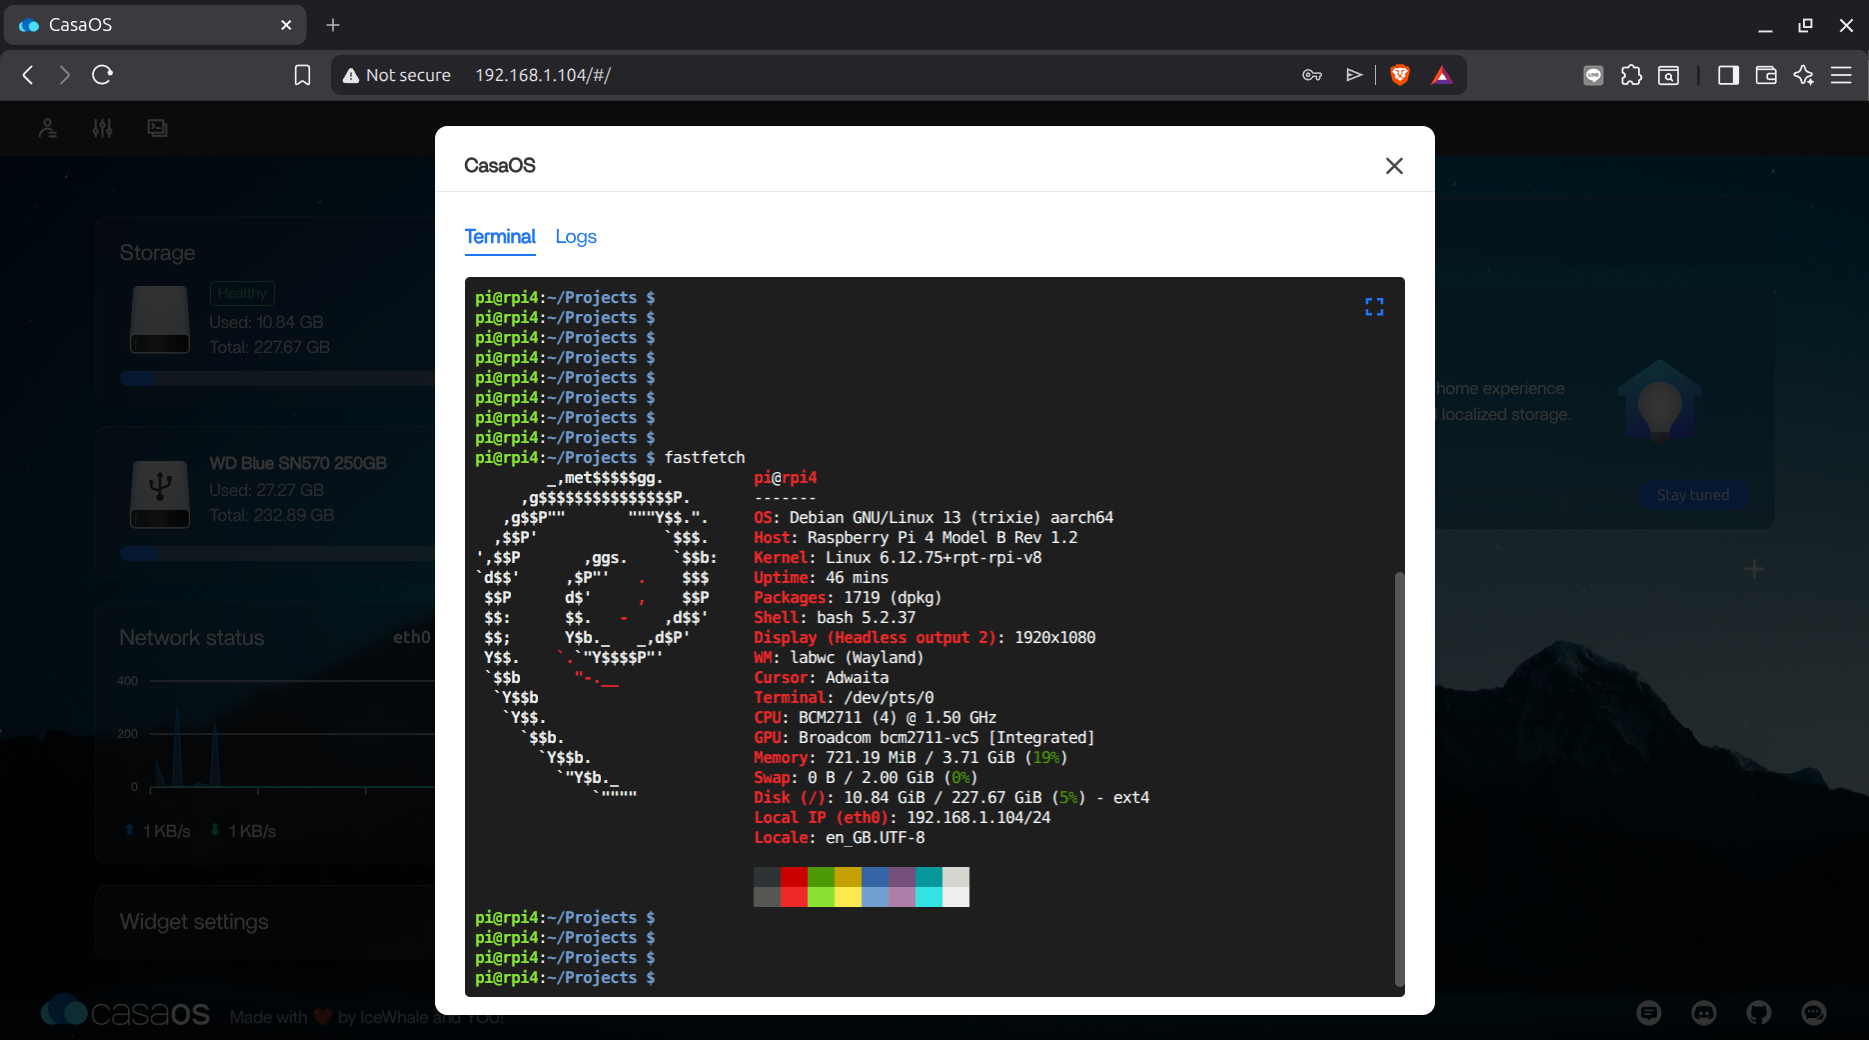Click the terminal vertical scrollbar
This screenshot has width=1869, height=1040.
[1399, 778]
